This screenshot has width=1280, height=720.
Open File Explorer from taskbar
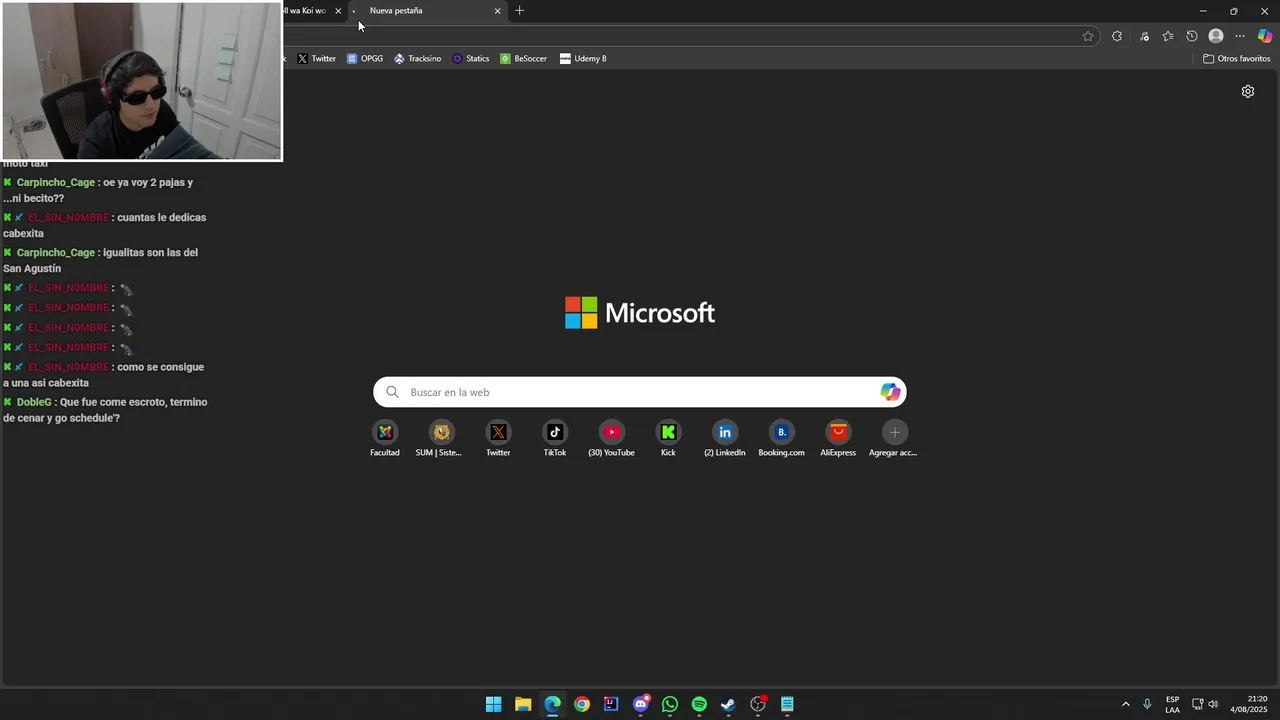[x=523, y=704]
